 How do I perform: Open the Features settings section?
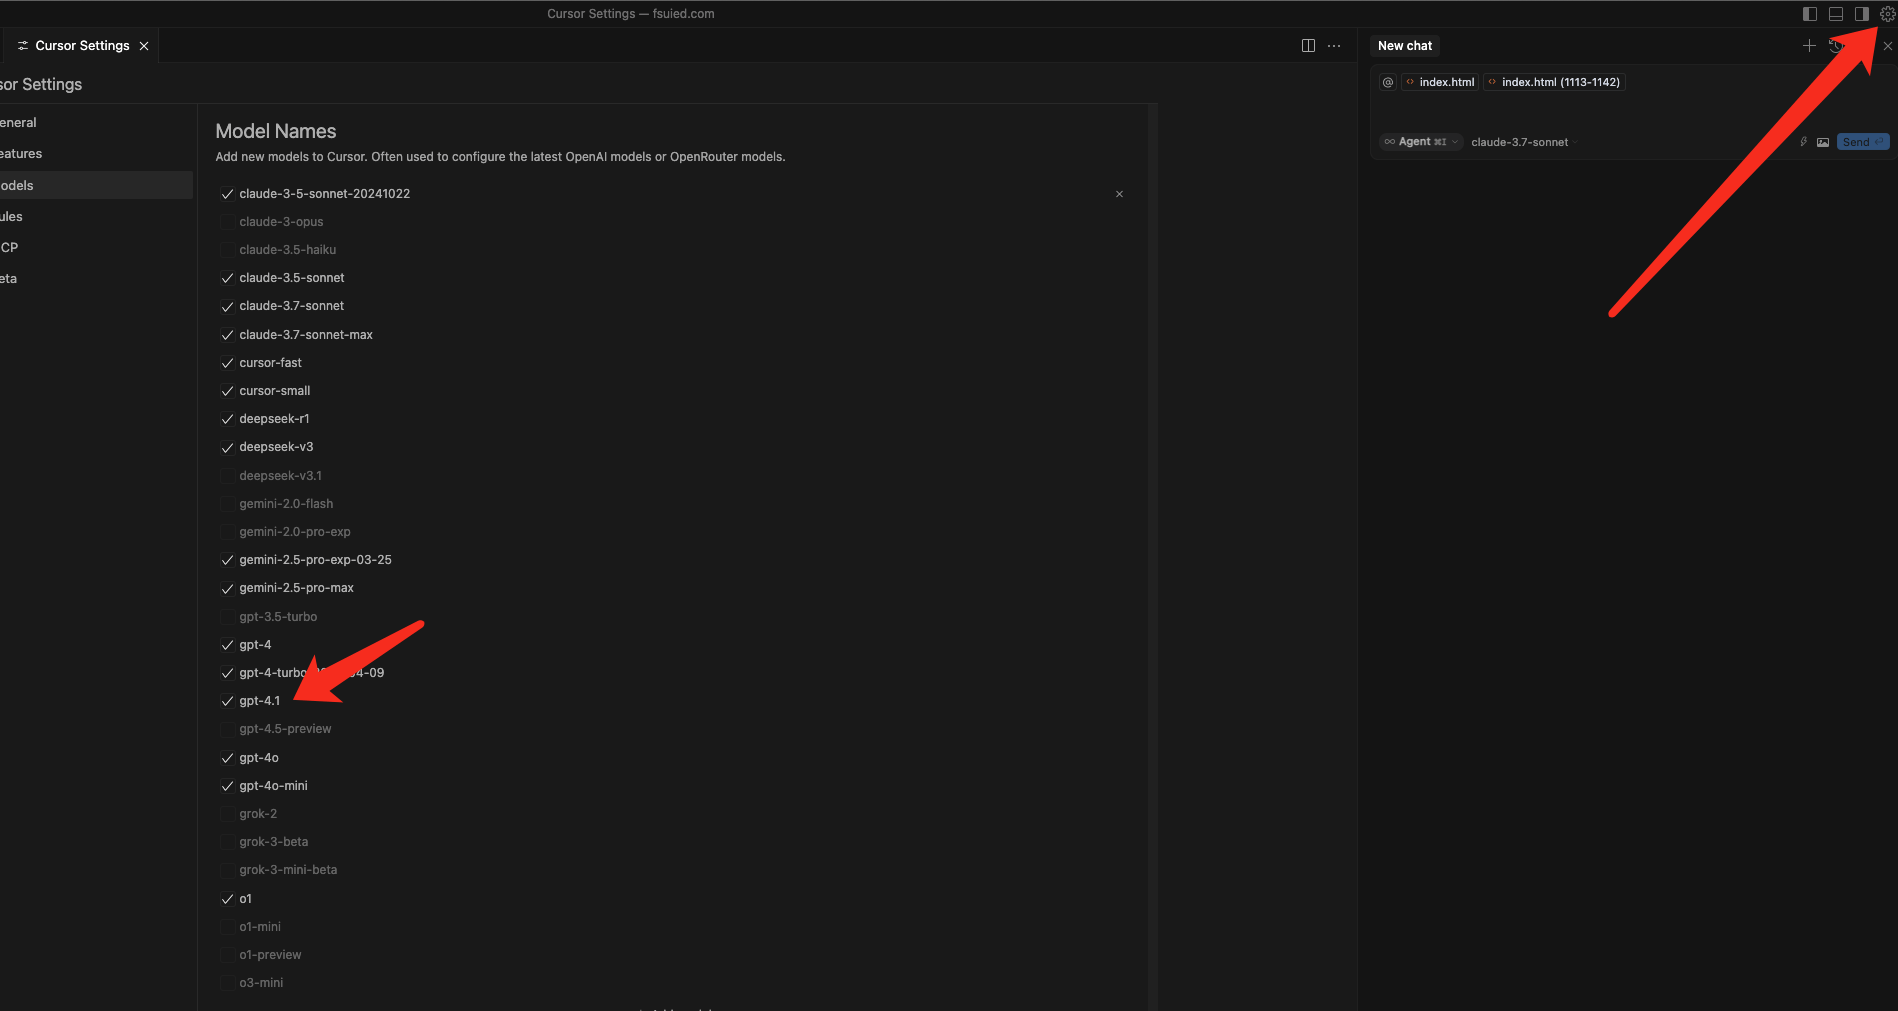coord(96,154)
